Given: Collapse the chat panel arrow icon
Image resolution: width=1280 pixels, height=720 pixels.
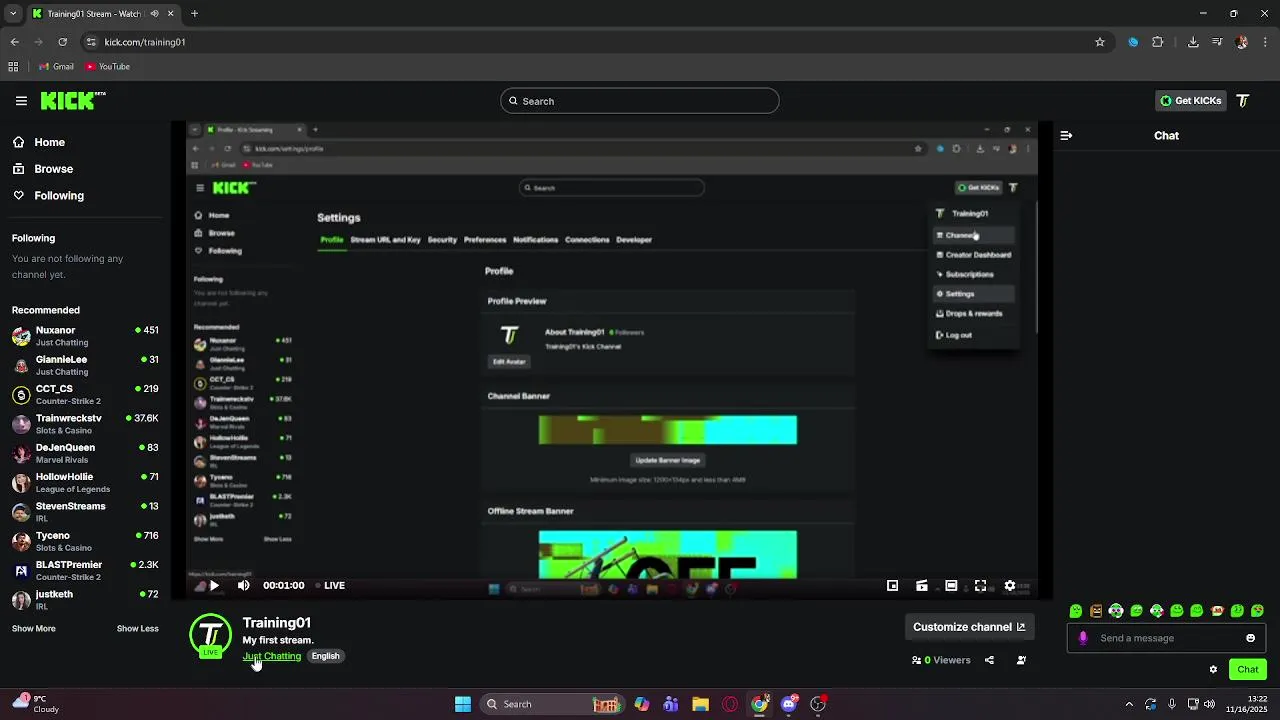Looking at the screenshot, I should pos(1066,135).
